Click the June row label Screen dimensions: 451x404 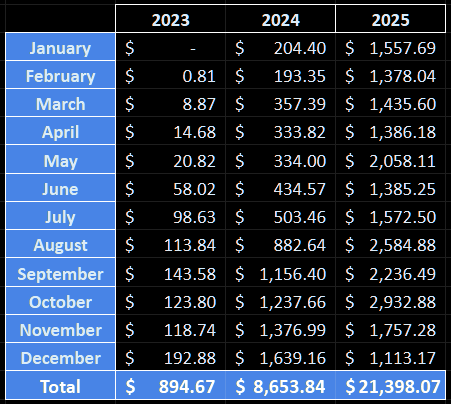[x=60, y=188]
